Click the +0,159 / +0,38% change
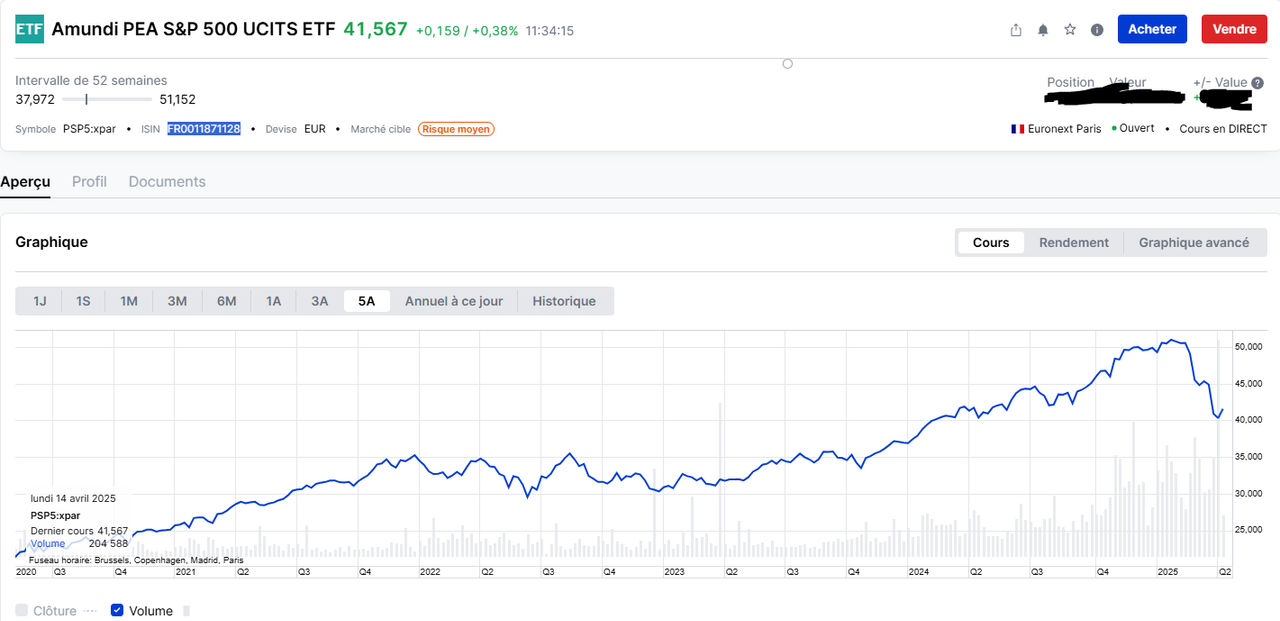This screenshot has width=1280, height=621. [468, 31]
